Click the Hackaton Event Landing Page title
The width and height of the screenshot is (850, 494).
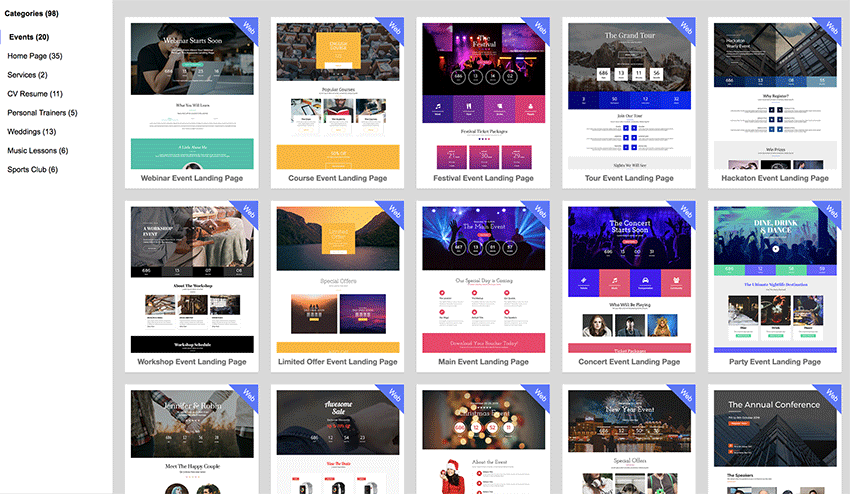(x=775, y=178)
